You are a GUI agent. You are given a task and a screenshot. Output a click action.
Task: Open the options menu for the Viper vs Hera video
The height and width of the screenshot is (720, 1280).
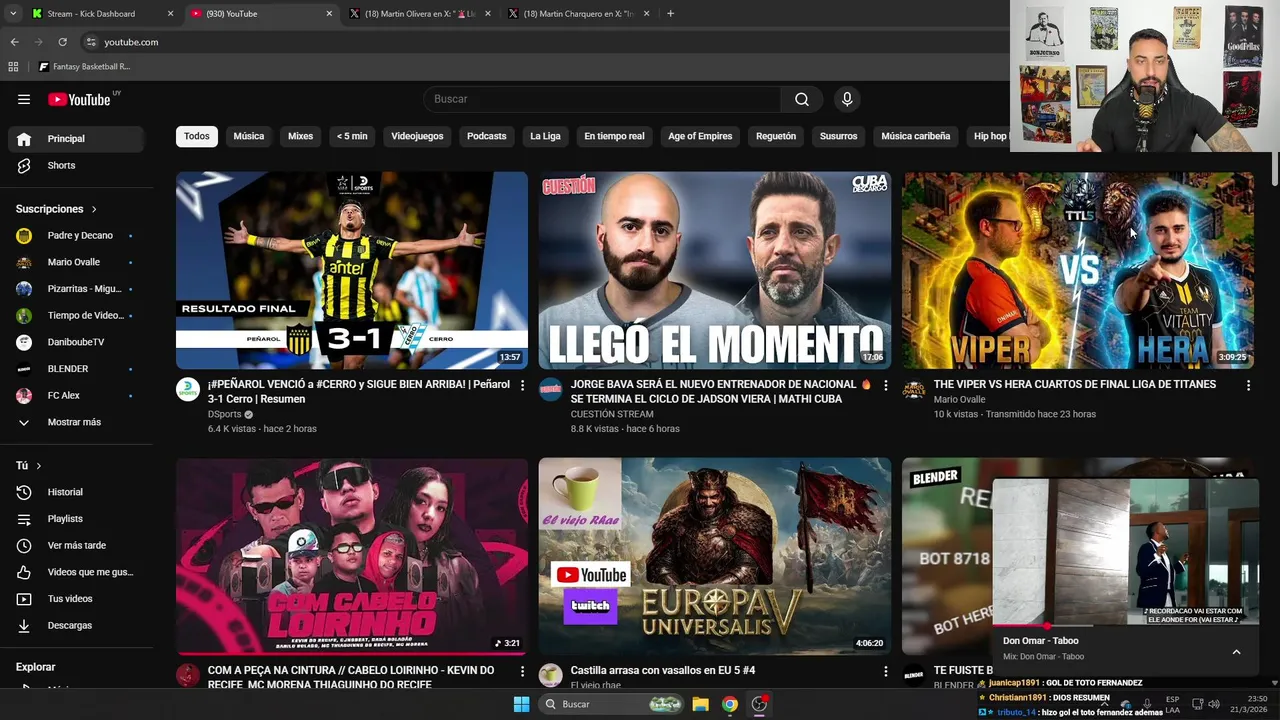pos(1248,385)
